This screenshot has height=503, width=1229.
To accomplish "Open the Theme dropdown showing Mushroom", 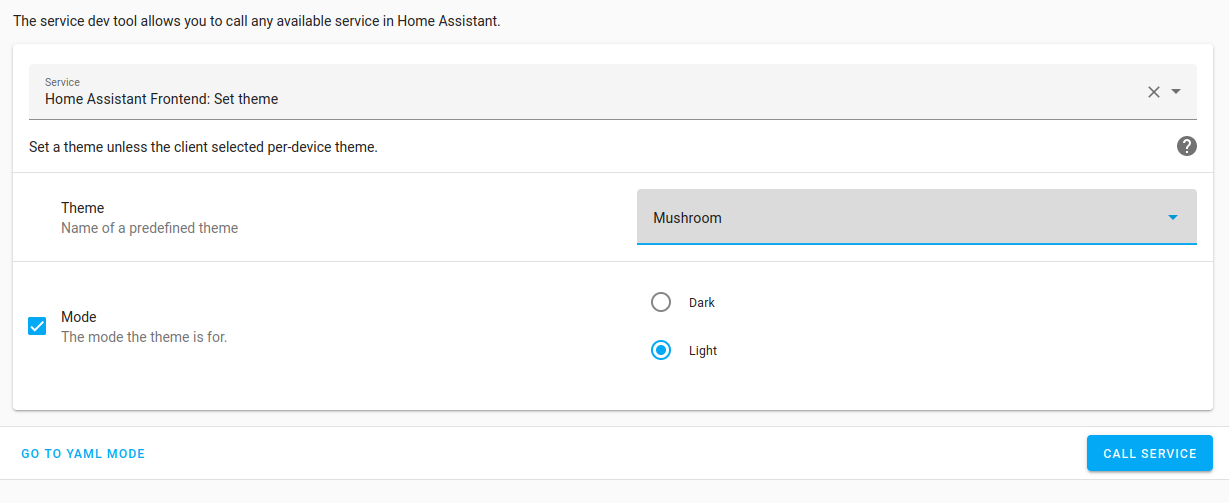I will (x=917, y=217).
